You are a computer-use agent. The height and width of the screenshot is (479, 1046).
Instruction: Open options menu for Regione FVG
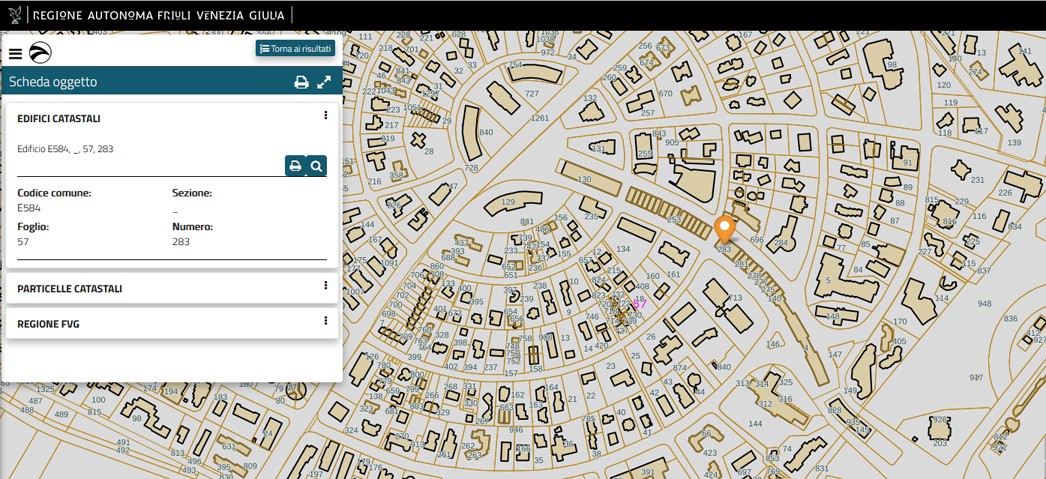[326, 321]
